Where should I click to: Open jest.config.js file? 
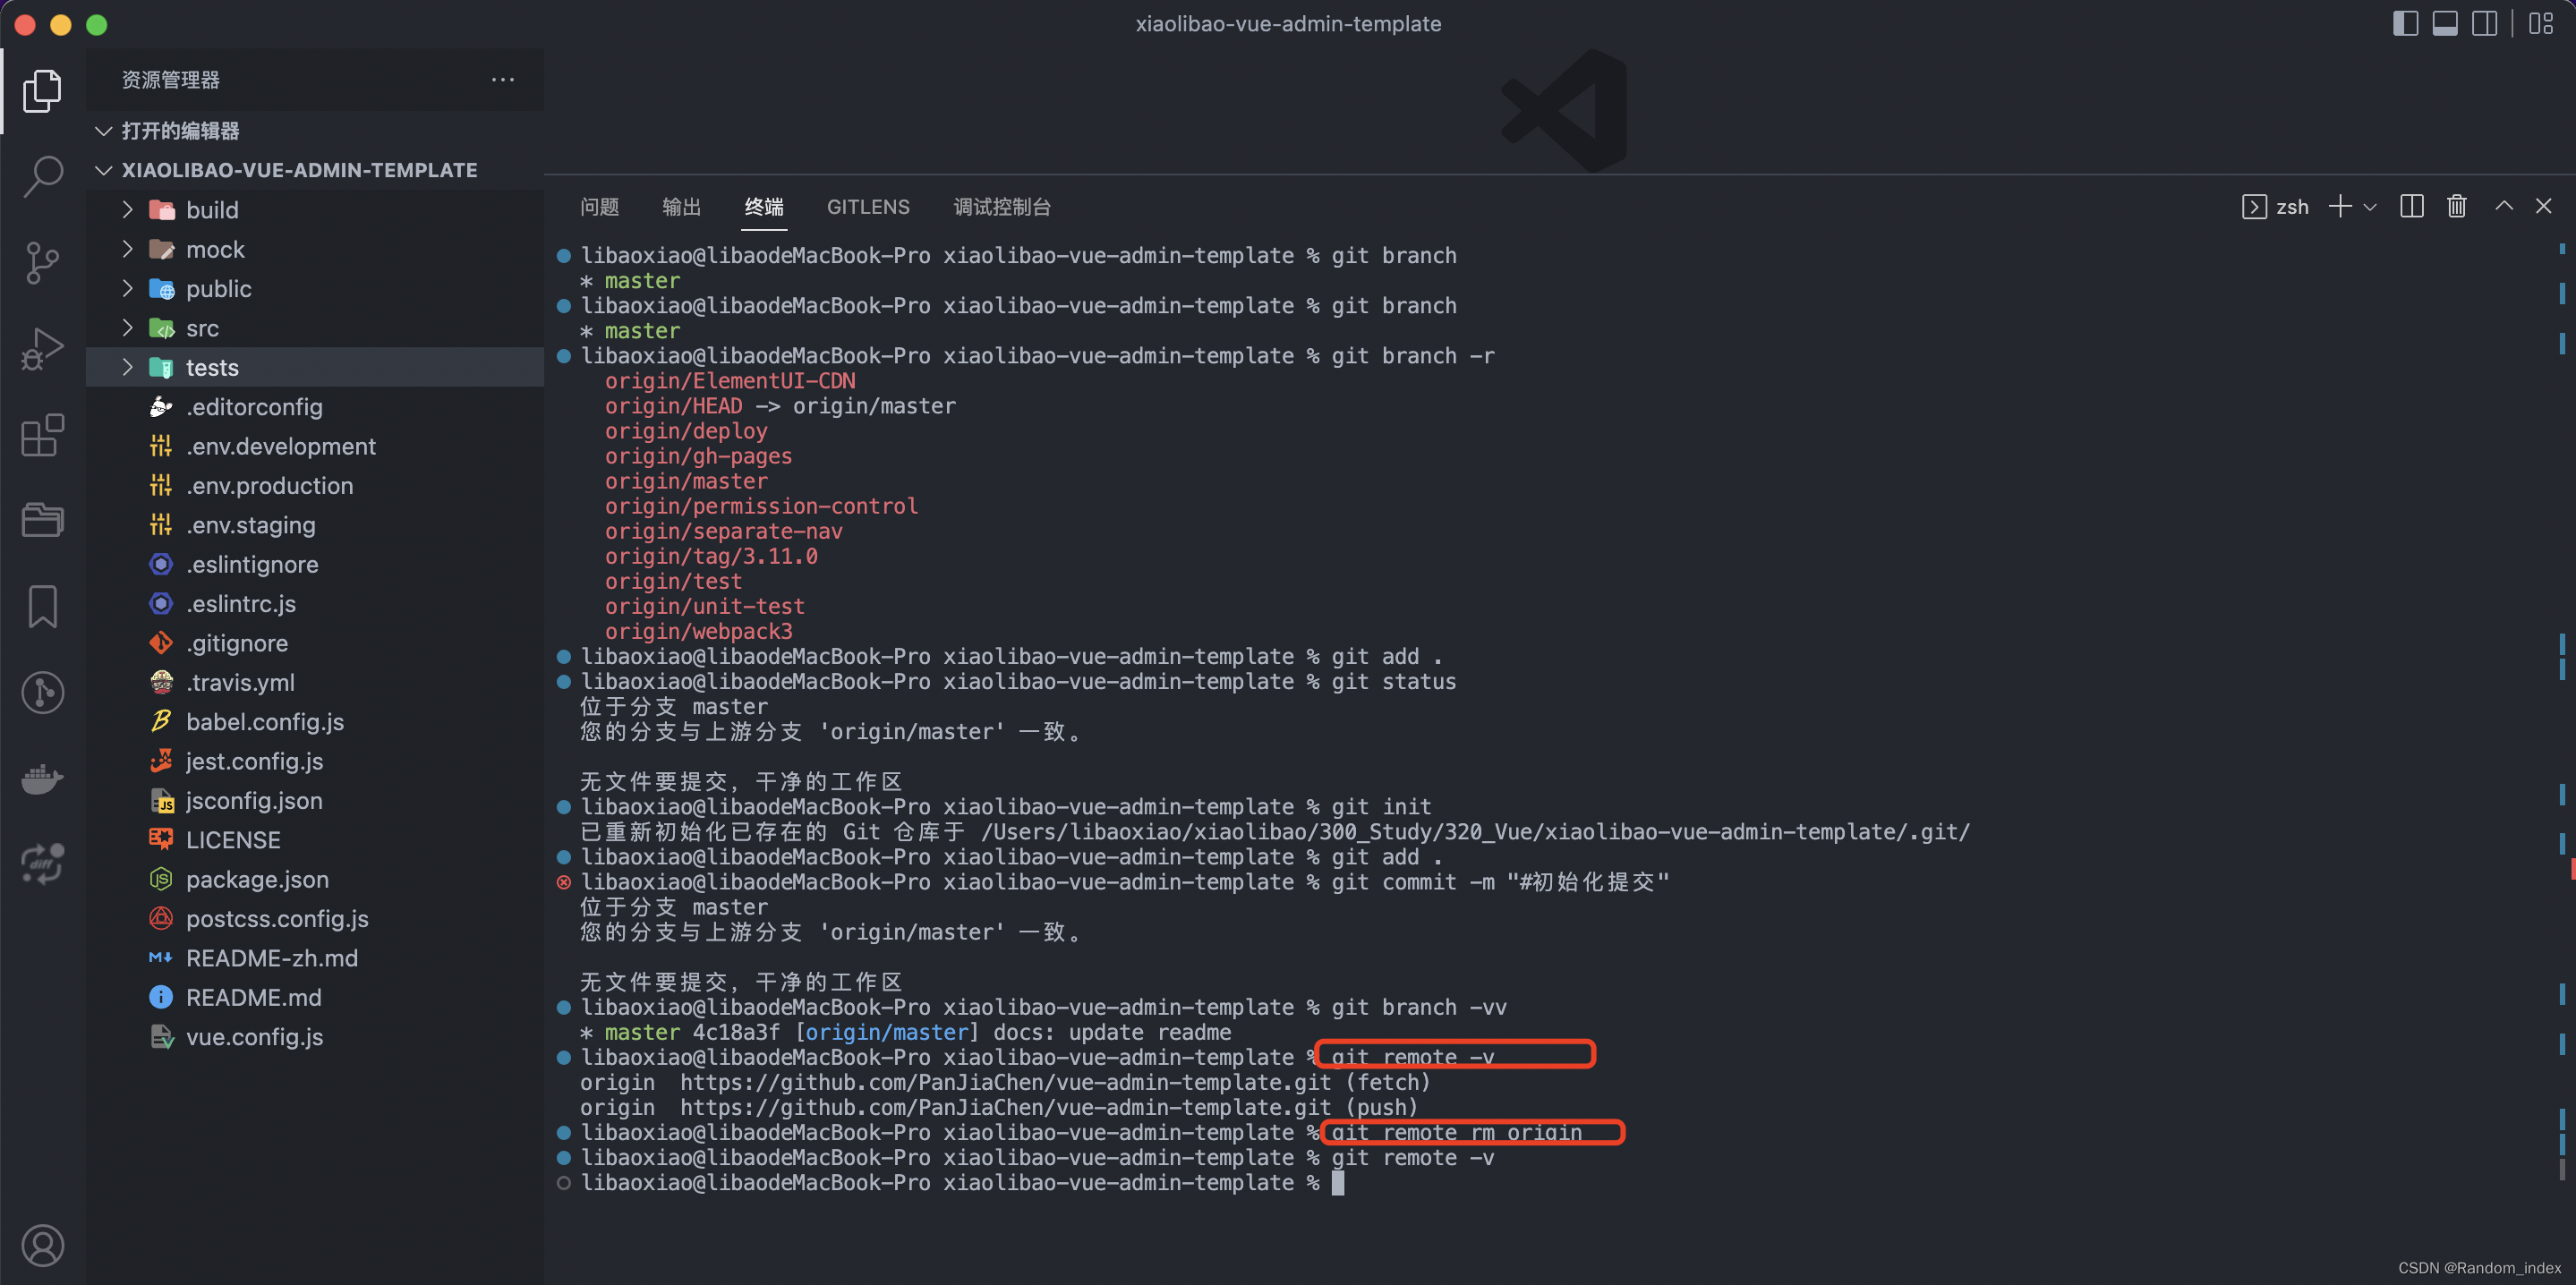[315, 761]
